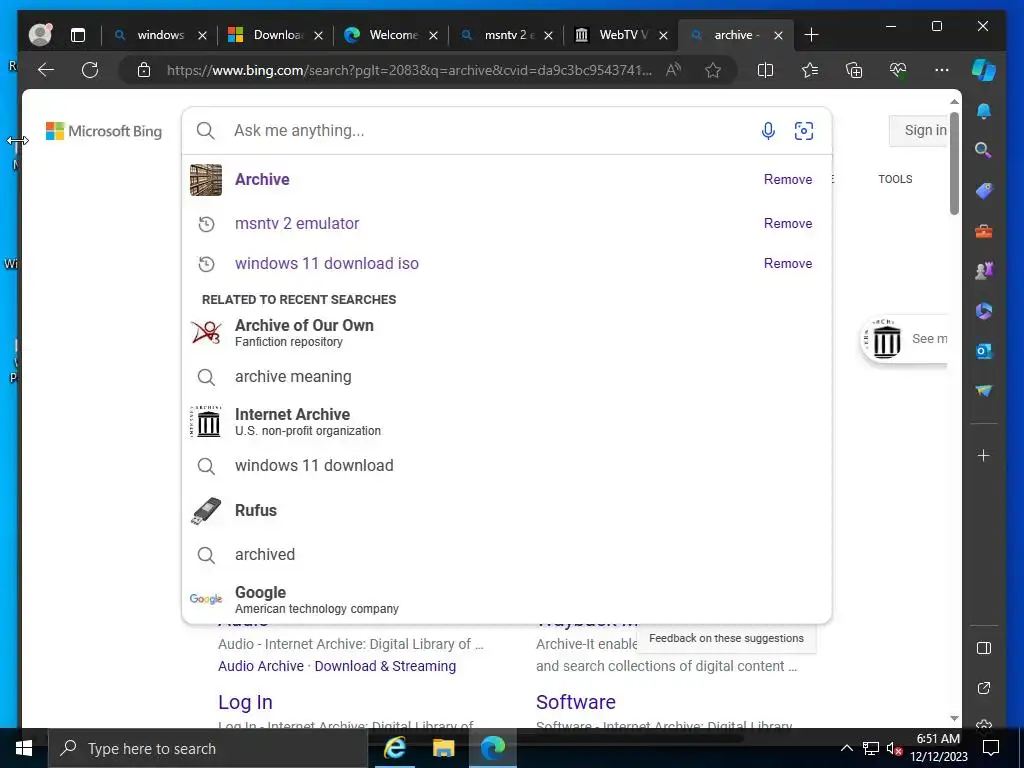The image size is (1024, 768).
Task: Open the Download & Streaming link
Action: pyautogui.click(x=385, y=666)
